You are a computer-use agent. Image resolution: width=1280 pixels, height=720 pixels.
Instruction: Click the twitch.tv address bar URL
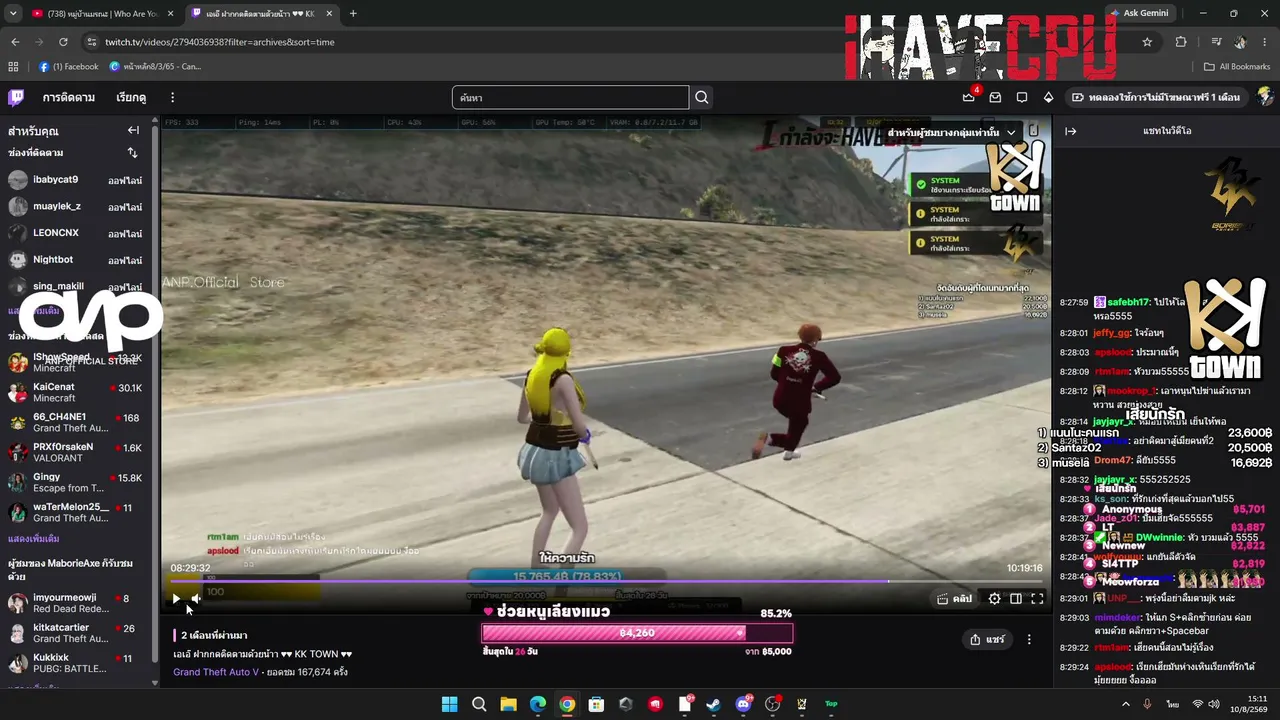pos(220,42)
